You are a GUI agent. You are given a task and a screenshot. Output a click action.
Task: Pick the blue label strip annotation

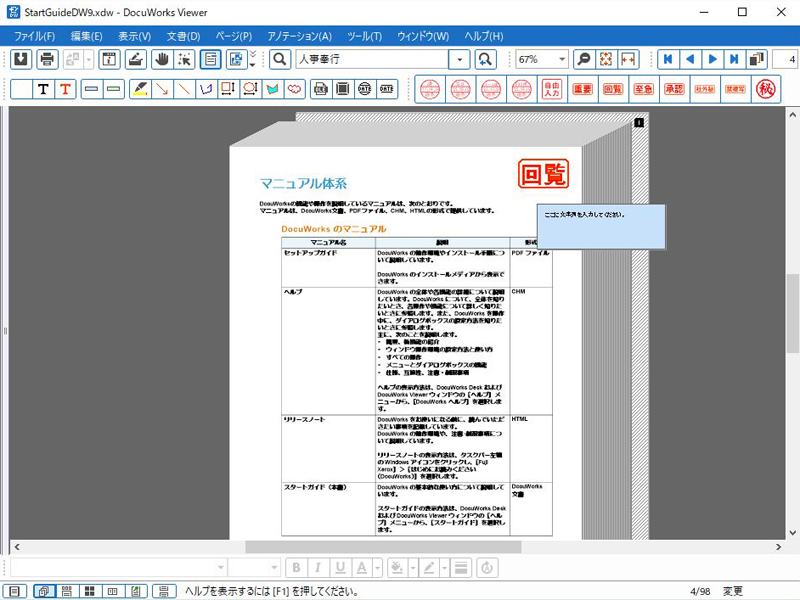pyautogui.click(x=92, y=89)
